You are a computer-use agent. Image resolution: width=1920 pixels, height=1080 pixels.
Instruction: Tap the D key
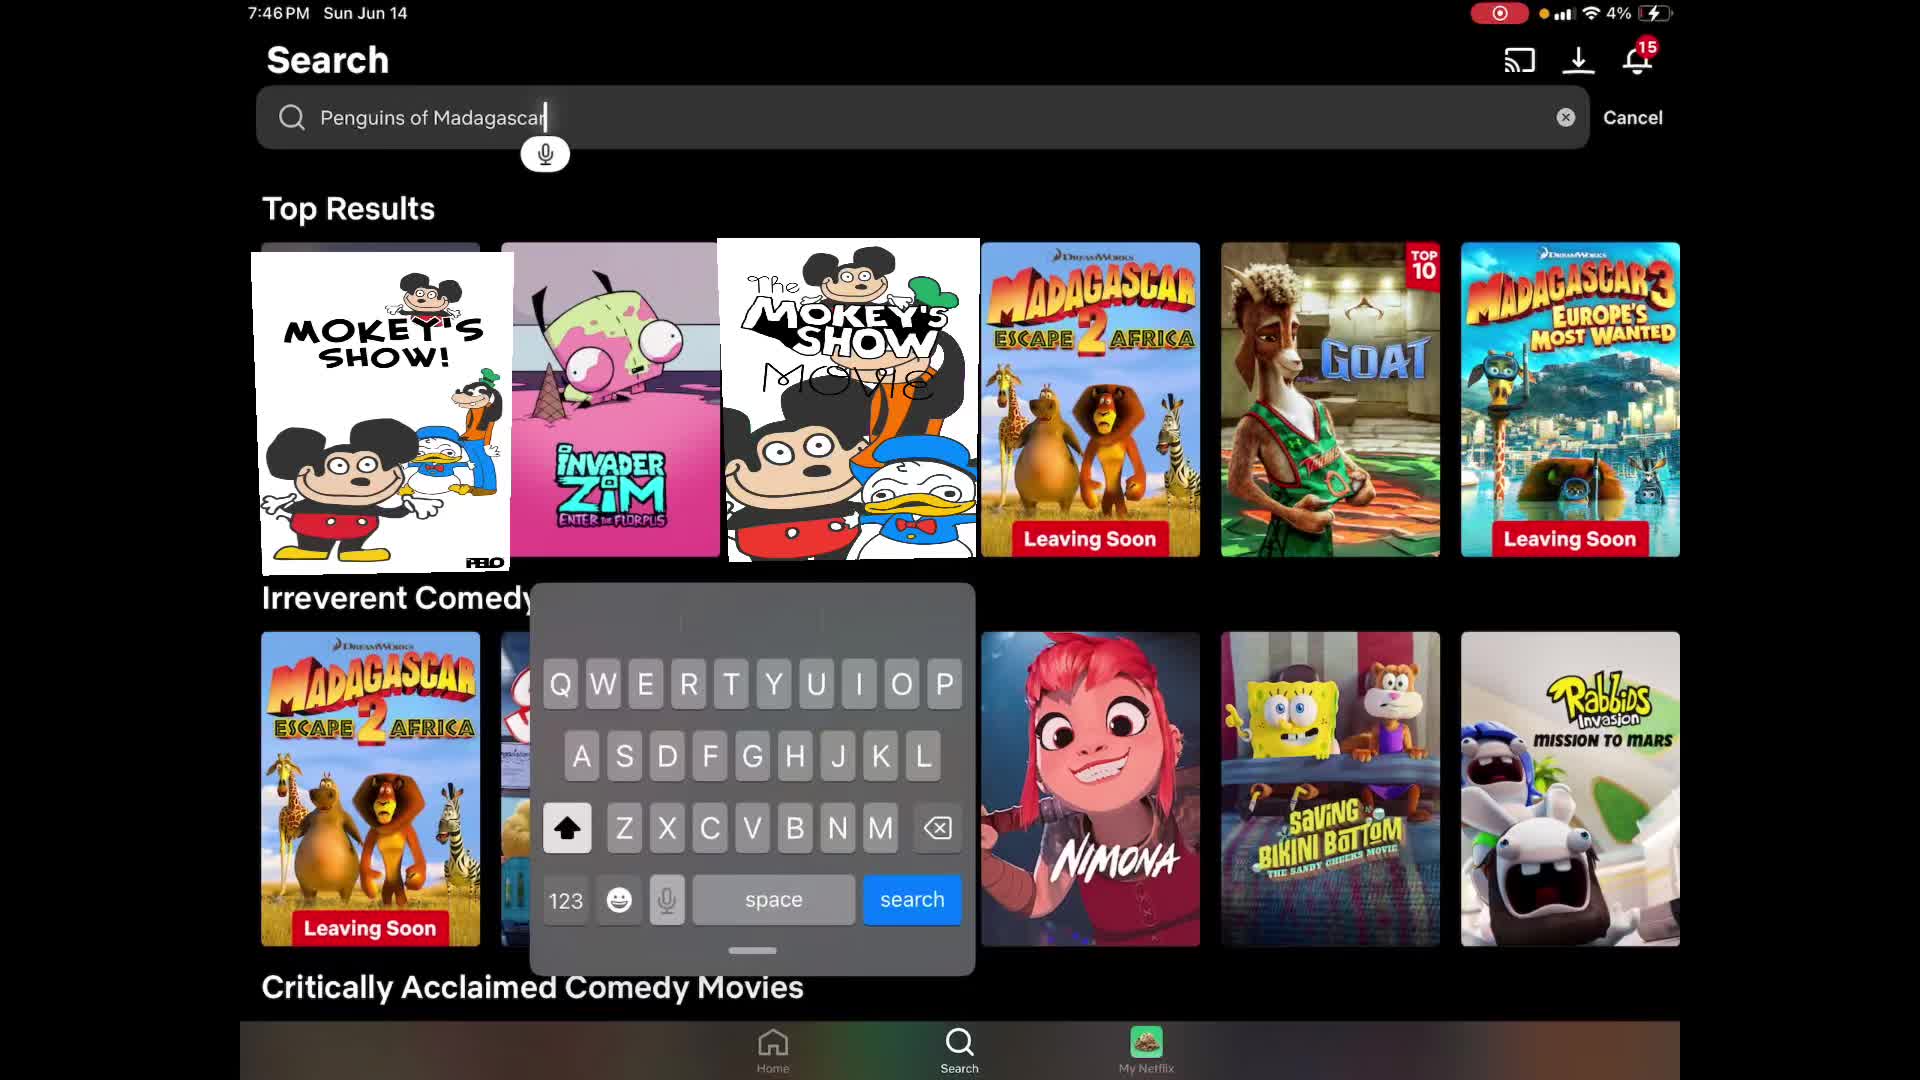667,756
